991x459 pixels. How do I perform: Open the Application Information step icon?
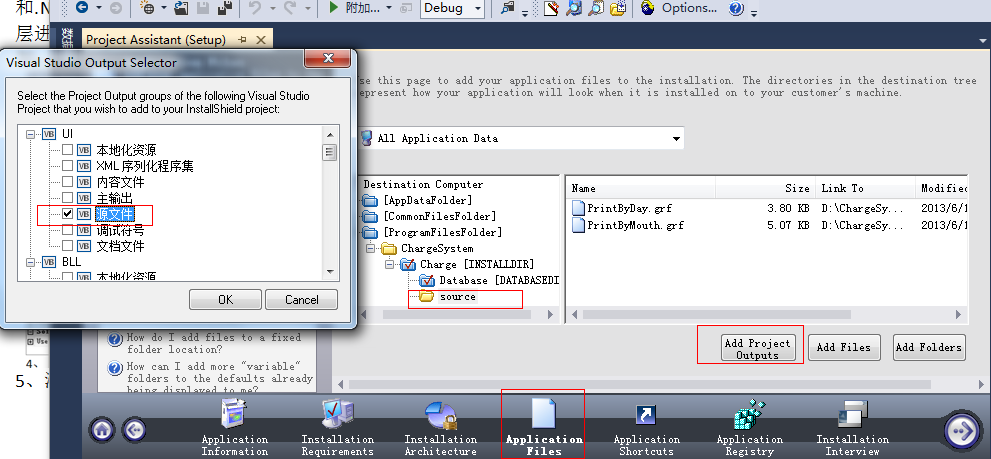point(234,415)
